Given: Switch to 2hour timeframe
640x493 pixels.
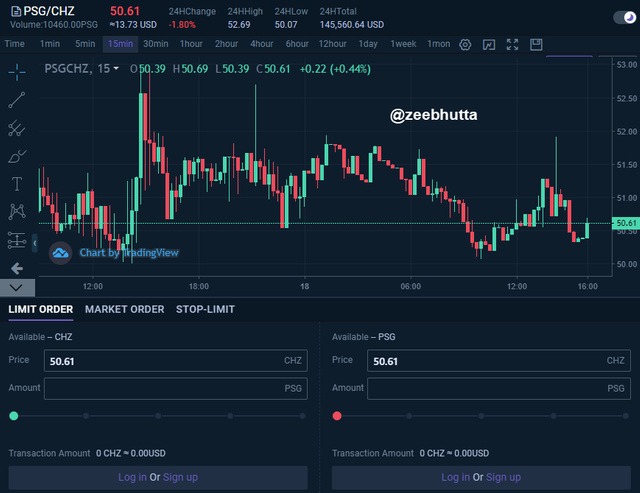Looking at the screenshot, I should 227,44.
